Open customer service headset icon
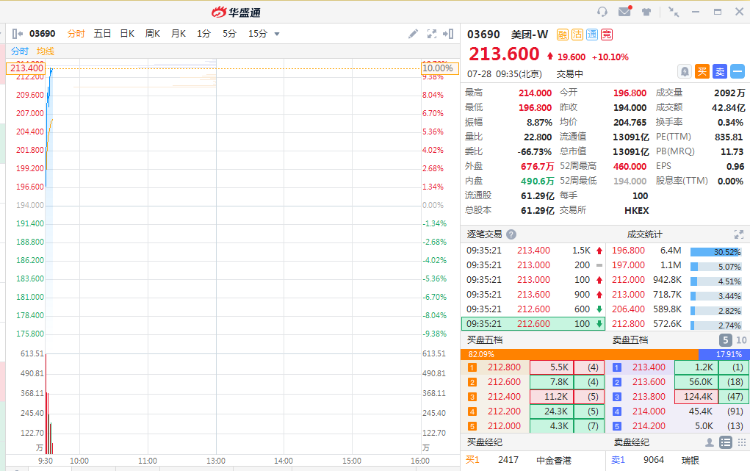Screen dimensions: 750x471 tap(602, 12)
